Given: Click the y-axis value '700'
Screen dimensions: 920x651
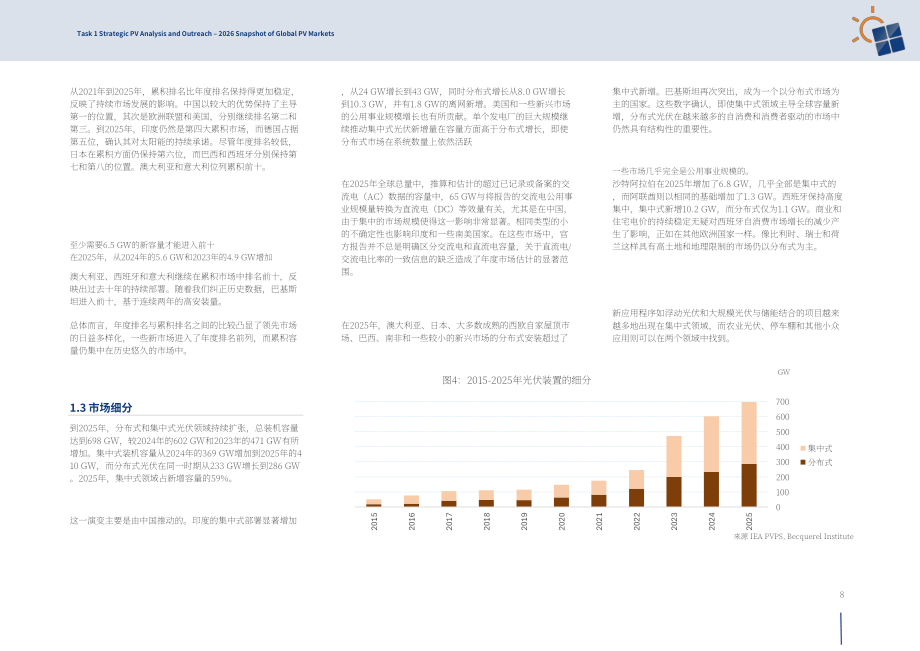Looking at the screenshot, I should pyautogui.click(x=782, y=402).
